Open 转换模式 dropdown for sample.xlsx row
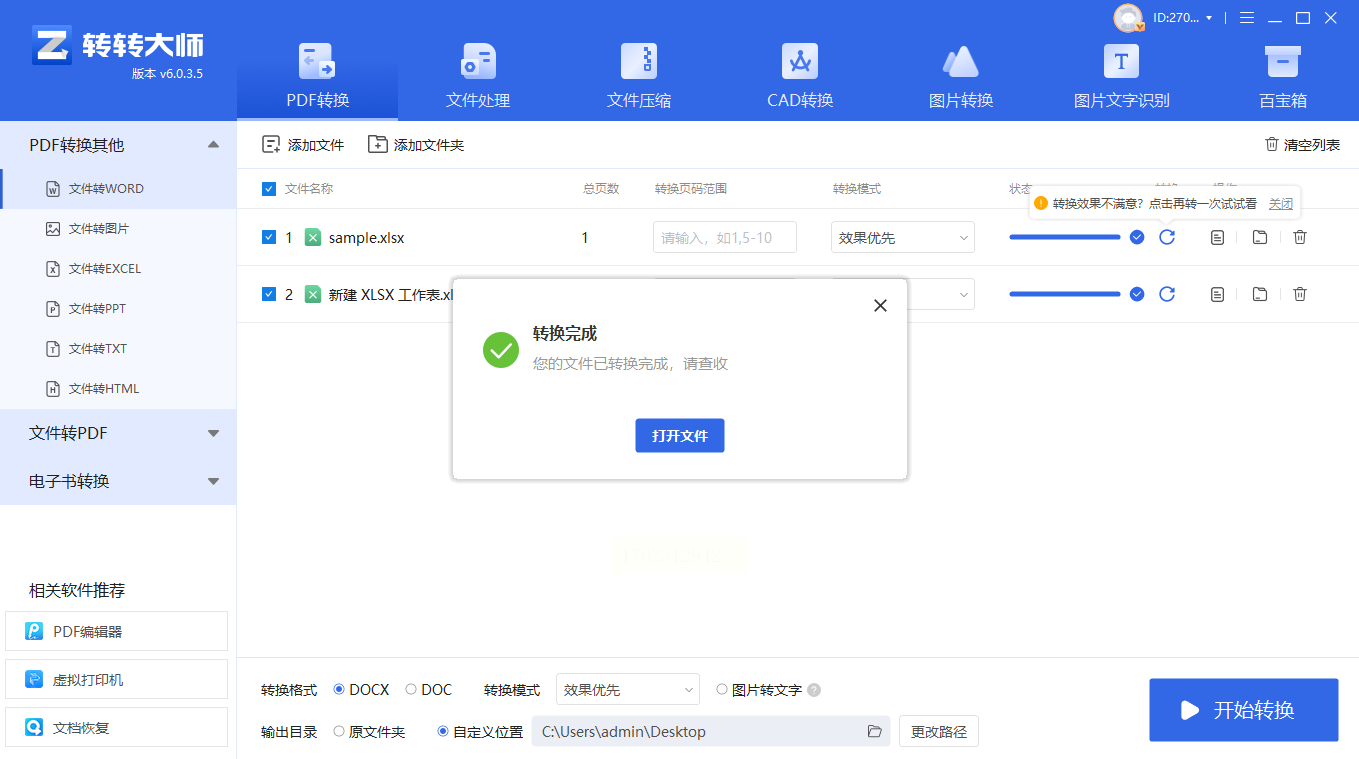The height and width of the screenshot is (759, 1359). pyautogui.click(x=903, y=237)
